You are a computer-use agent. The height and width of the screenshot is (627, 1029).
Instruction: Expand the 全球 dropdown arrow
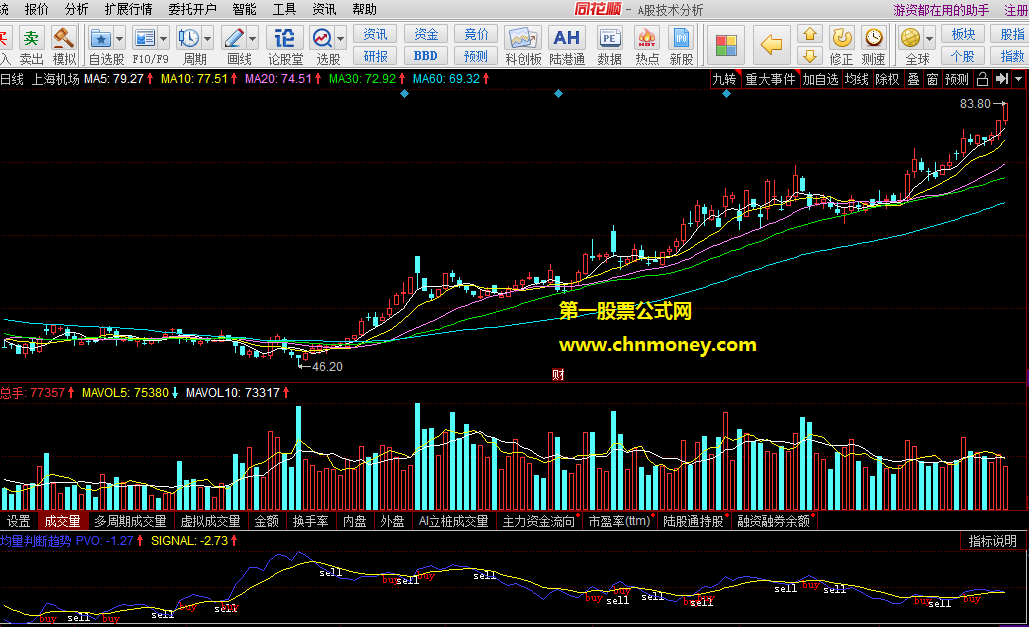[929, 39]
